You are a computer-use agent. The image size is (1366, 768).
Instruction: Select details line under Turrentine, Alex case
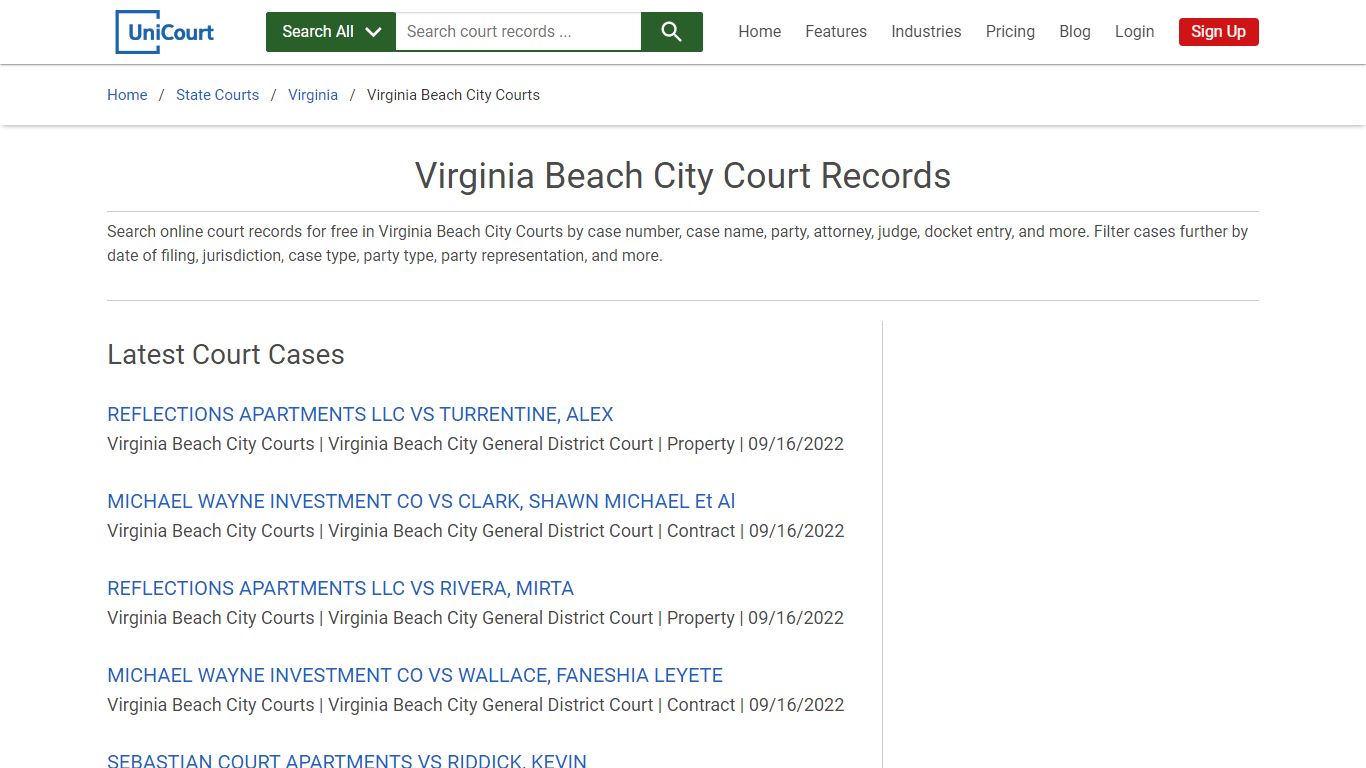pos(475,444)
